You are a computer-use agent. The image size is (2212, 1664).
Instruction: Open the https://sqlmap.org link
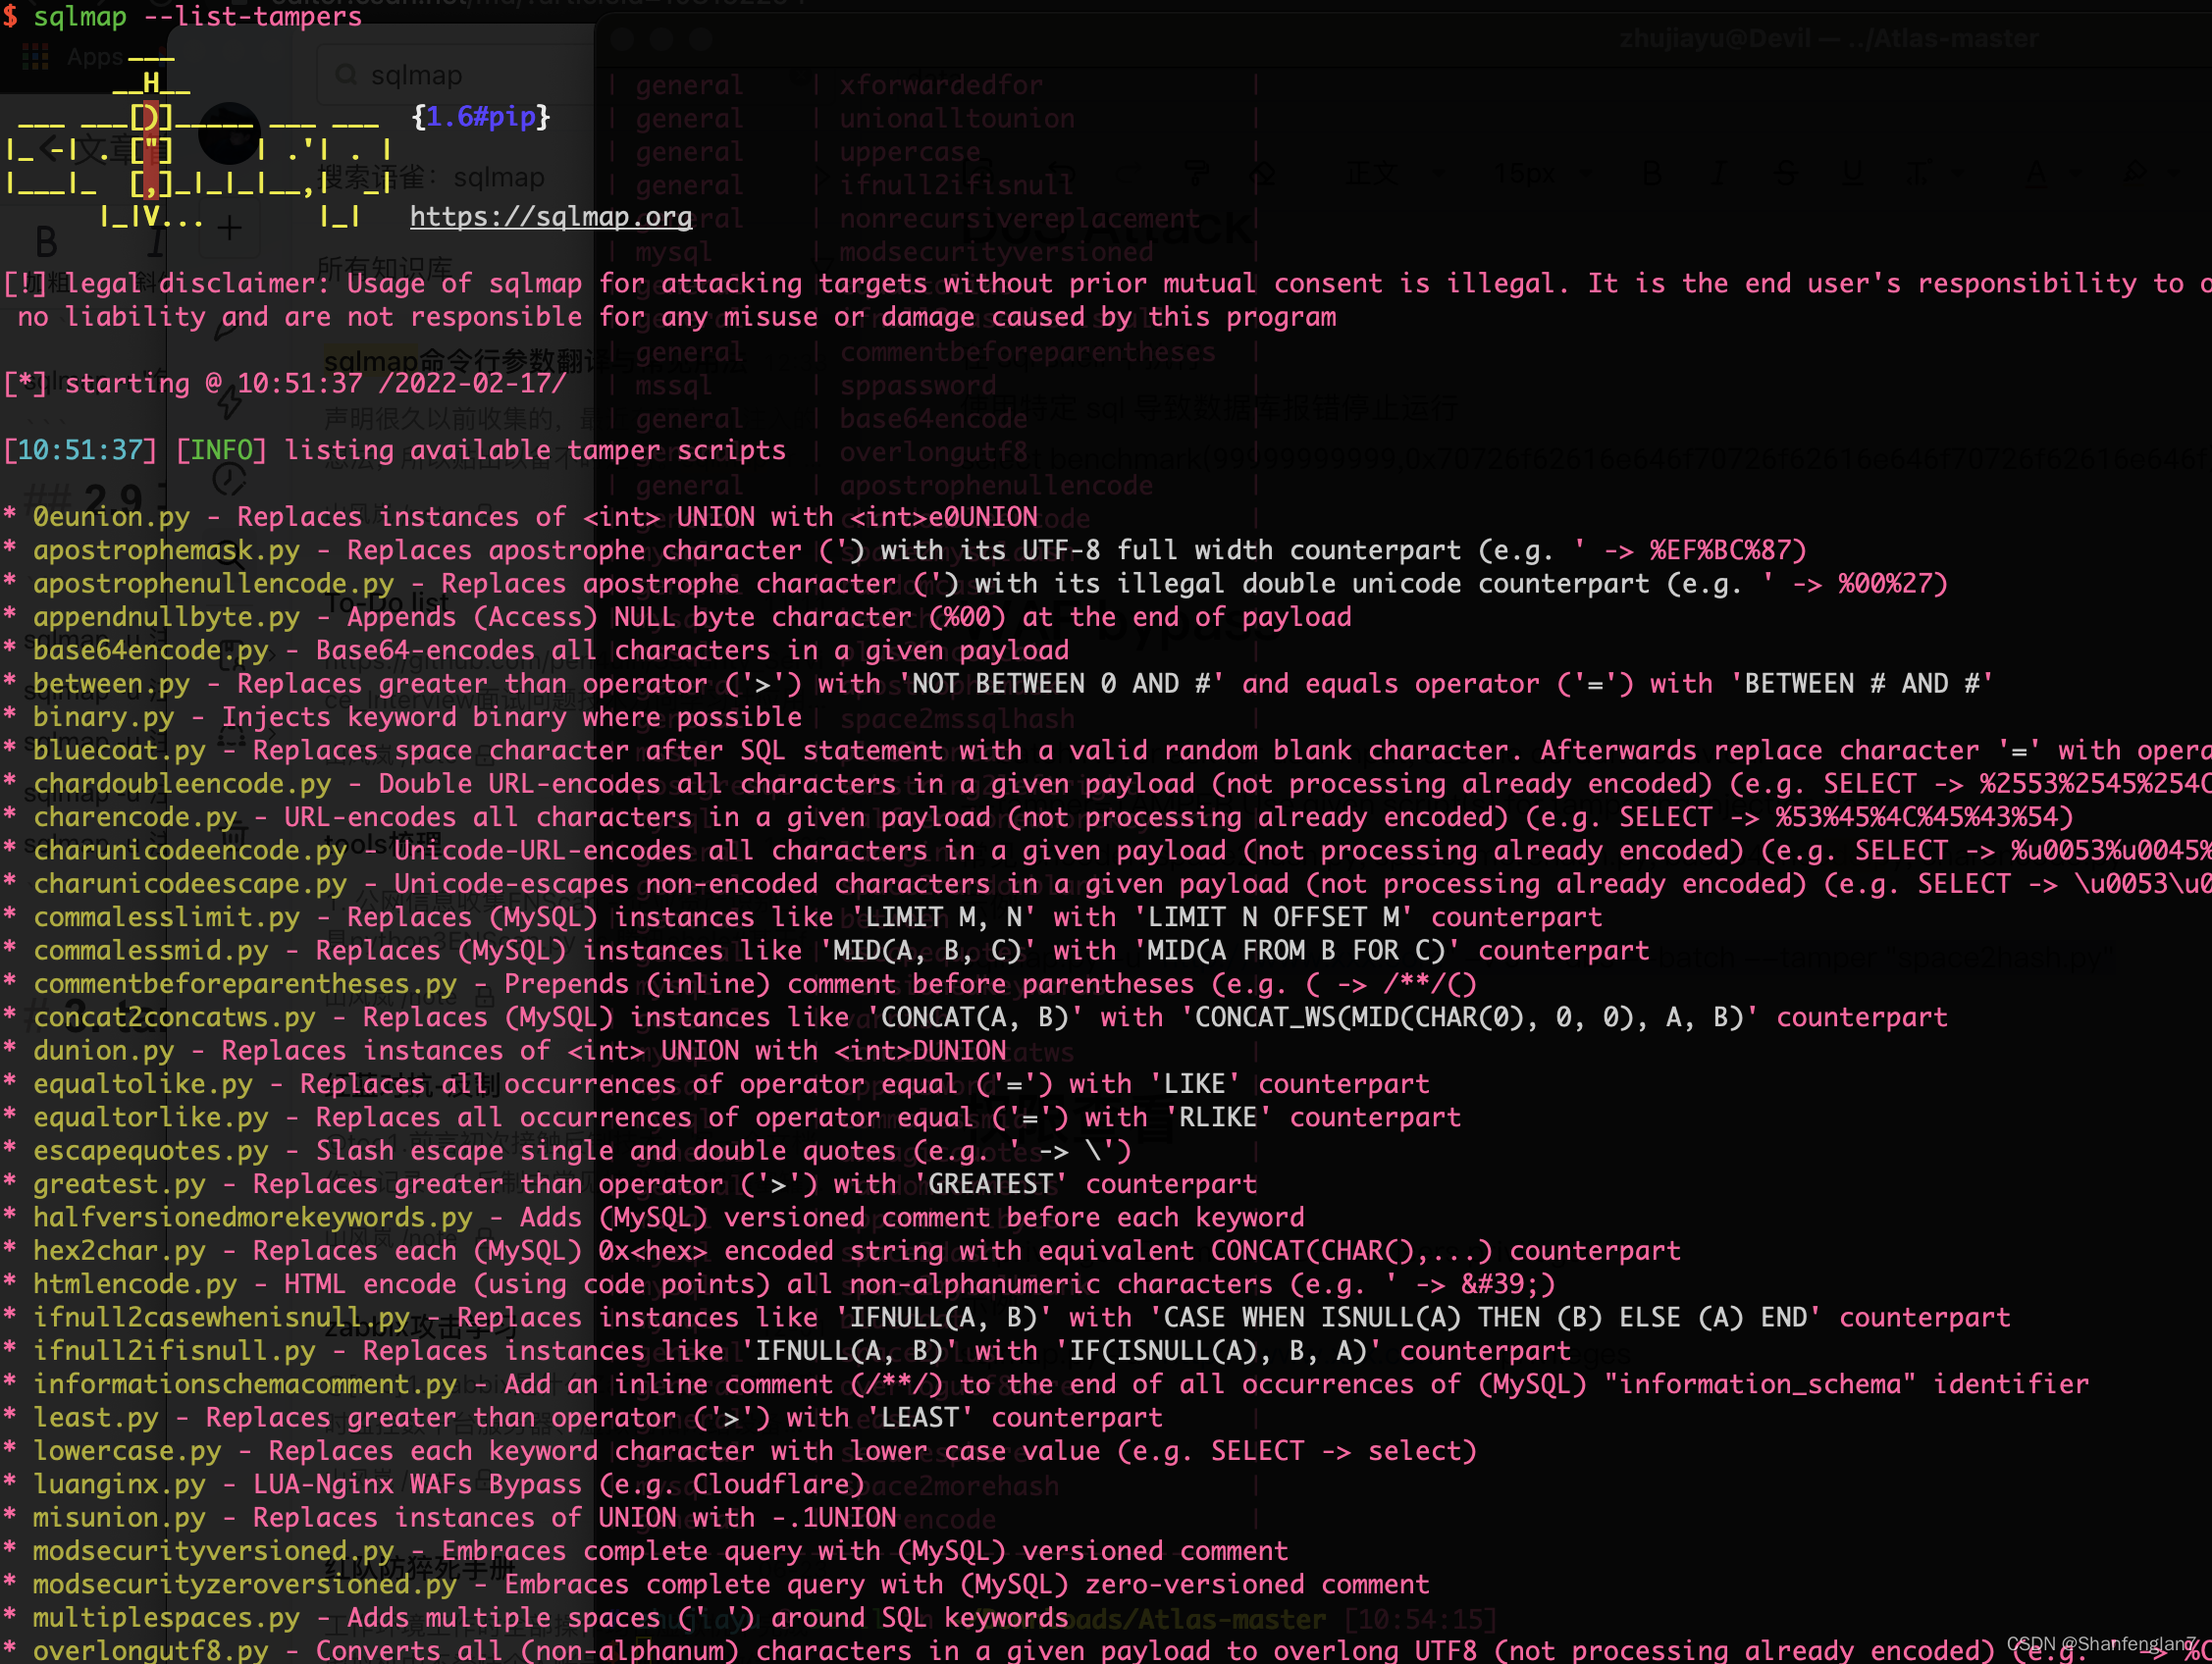point(550,217)
